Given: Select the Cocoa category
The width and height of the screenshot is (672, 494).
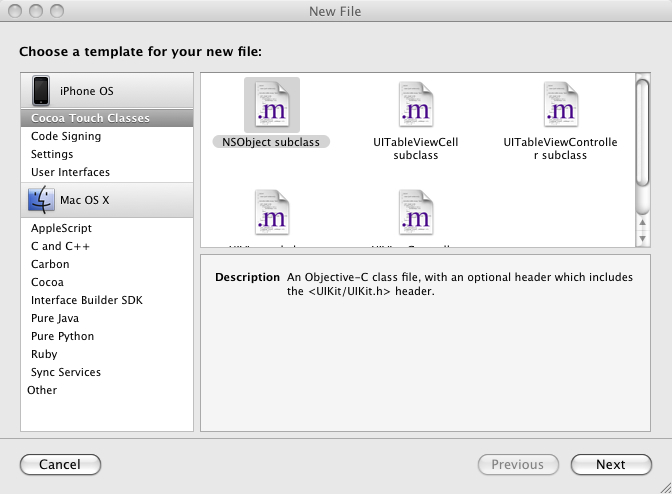Looking at the screenshot, I should tap(107, 282).
